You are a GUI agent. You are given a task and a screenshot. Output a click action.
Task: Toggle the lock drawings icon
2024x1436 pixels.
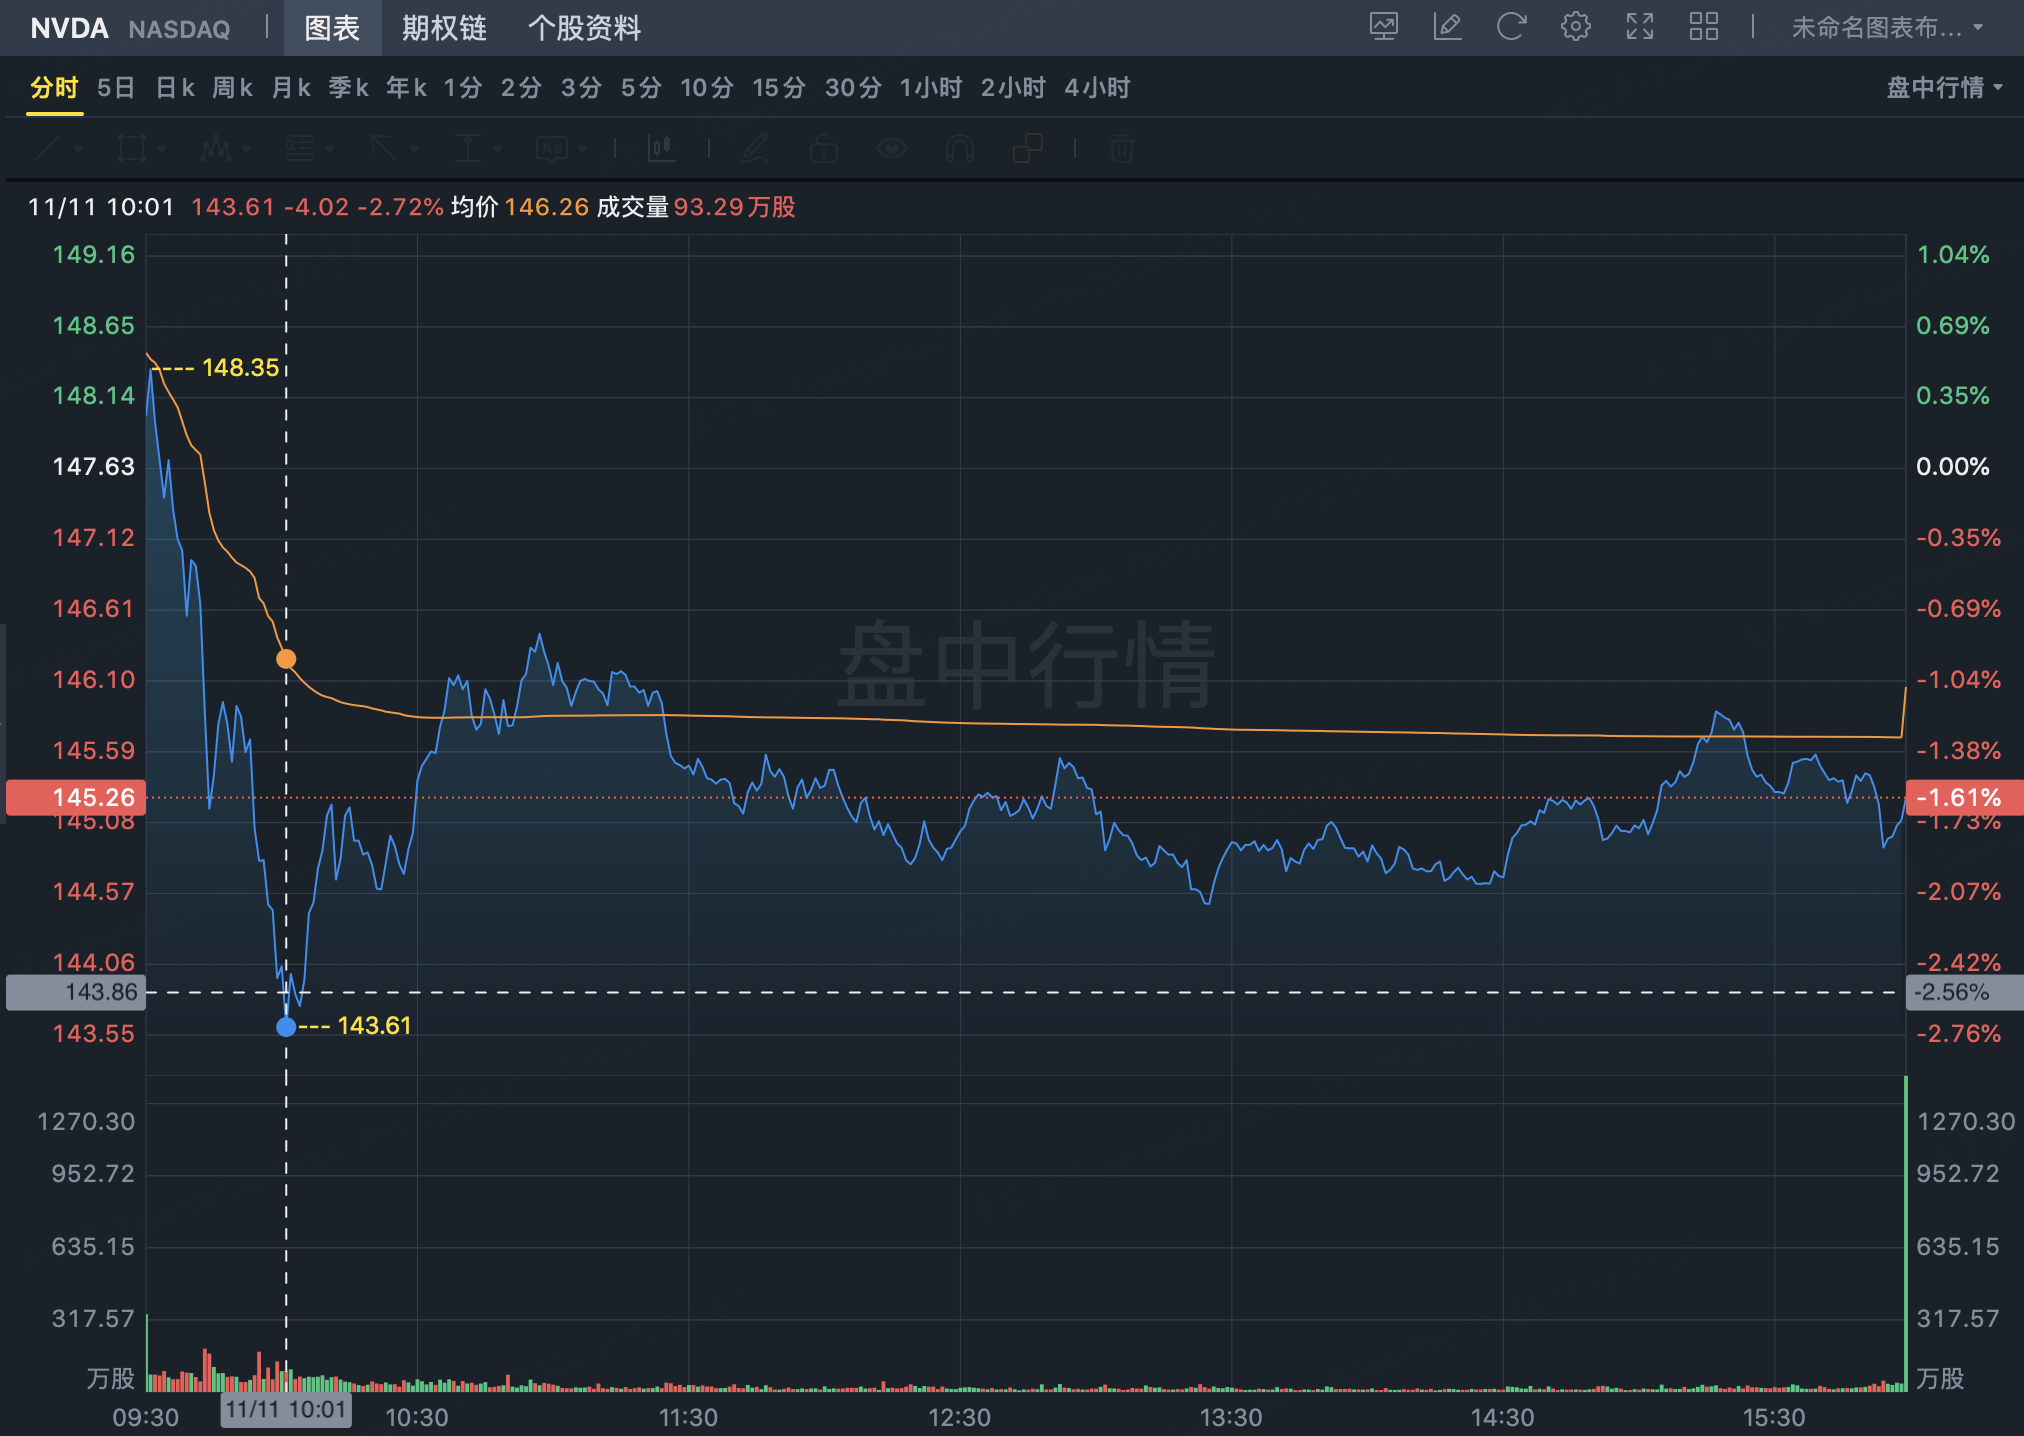824,149
